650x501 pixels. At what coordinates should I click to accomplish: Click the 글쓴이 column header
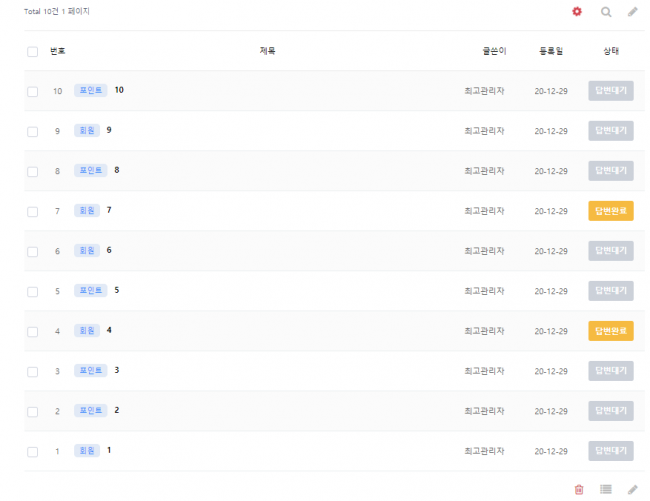tap(495, 51)
